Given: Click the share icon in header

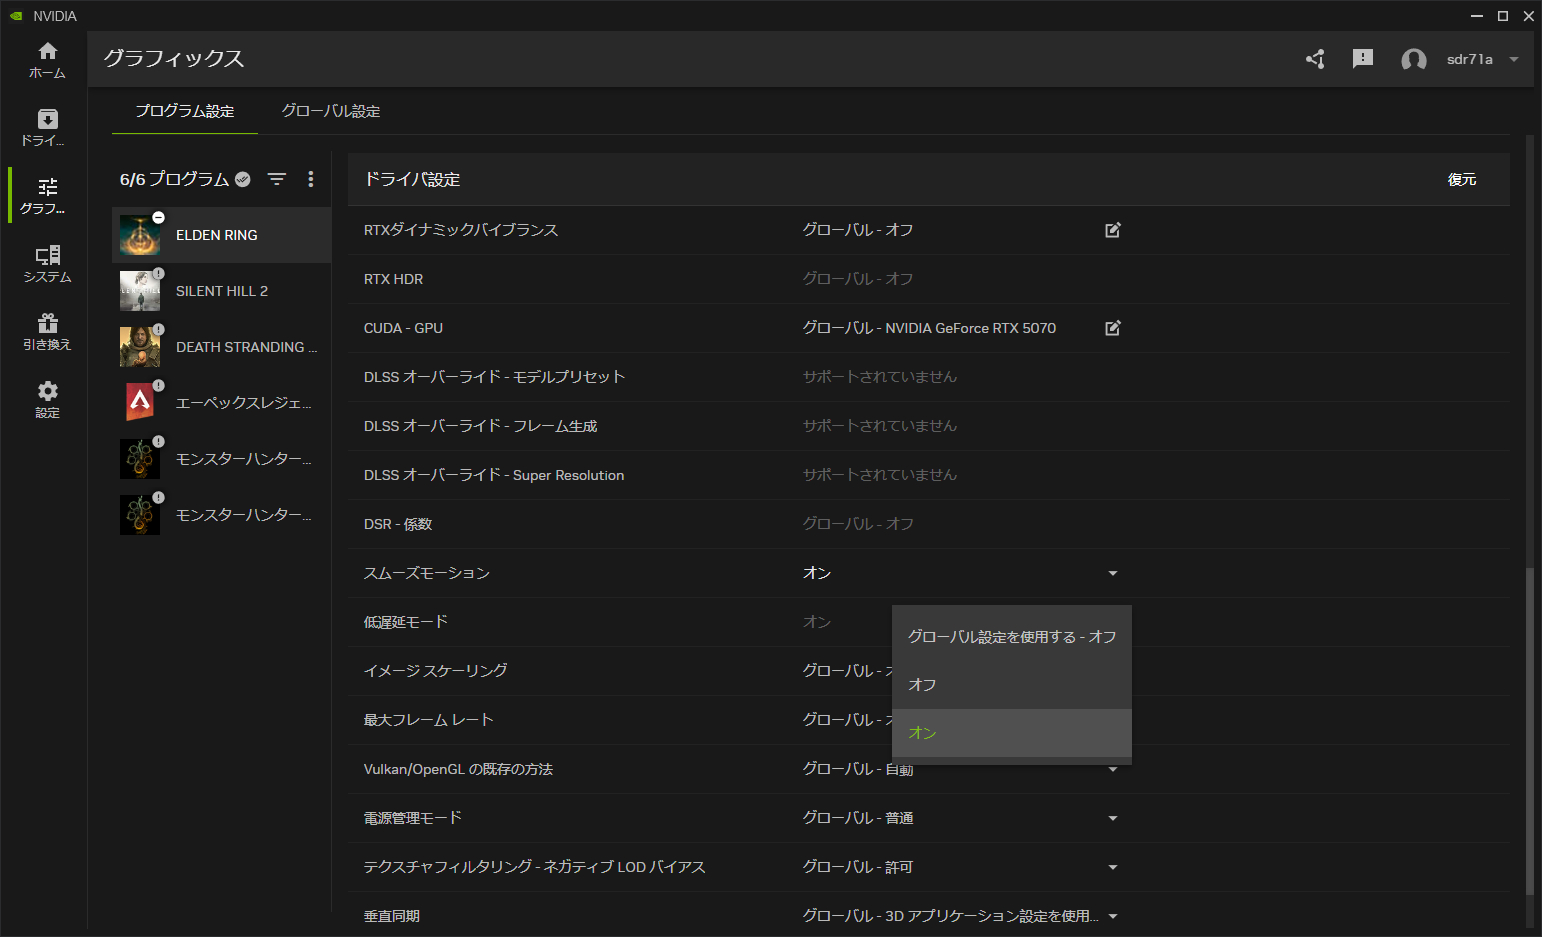Looking at the screenshot, I should 1315,59.
